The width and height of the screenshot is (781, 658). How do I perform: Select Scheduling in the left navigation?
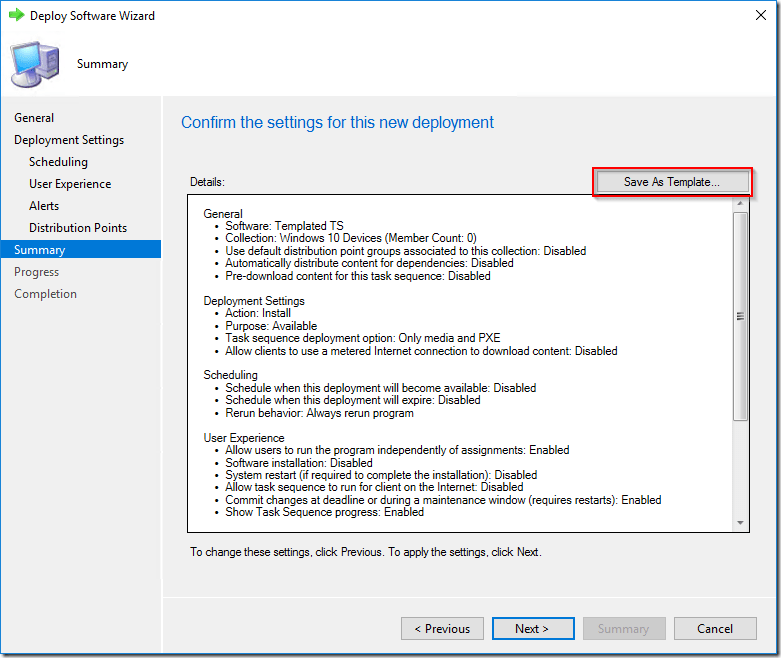pyautogui.click(x=58, y=162)
